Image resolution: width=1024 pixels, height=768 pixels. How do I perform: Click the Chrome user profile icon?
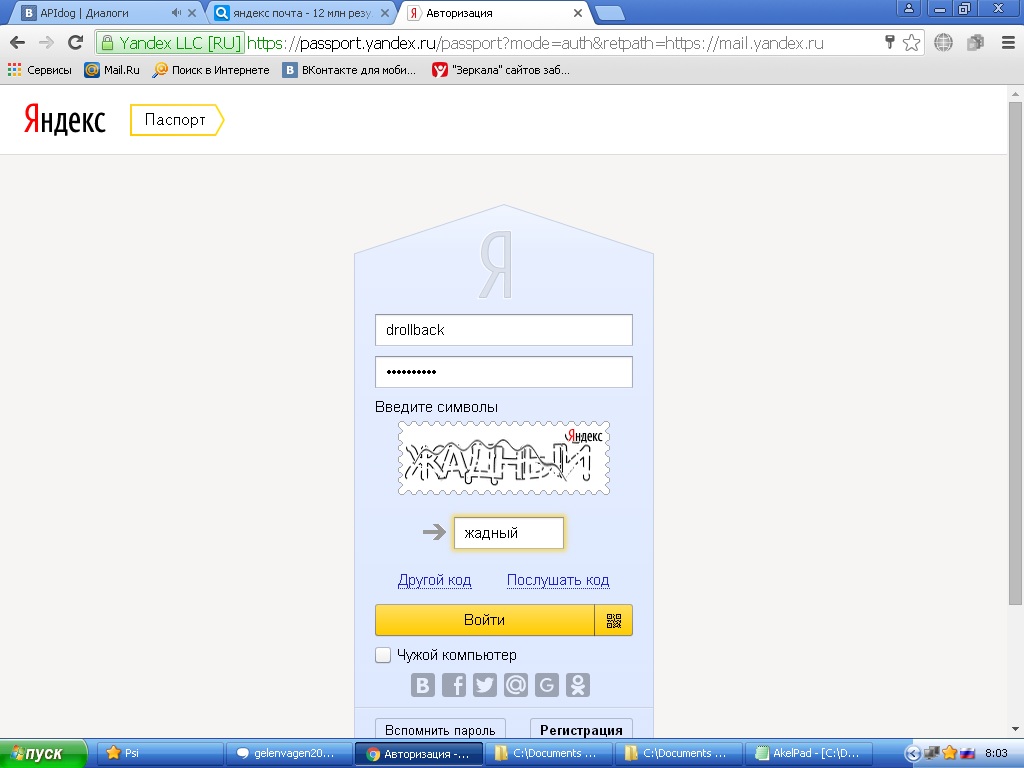click(908, 8)
